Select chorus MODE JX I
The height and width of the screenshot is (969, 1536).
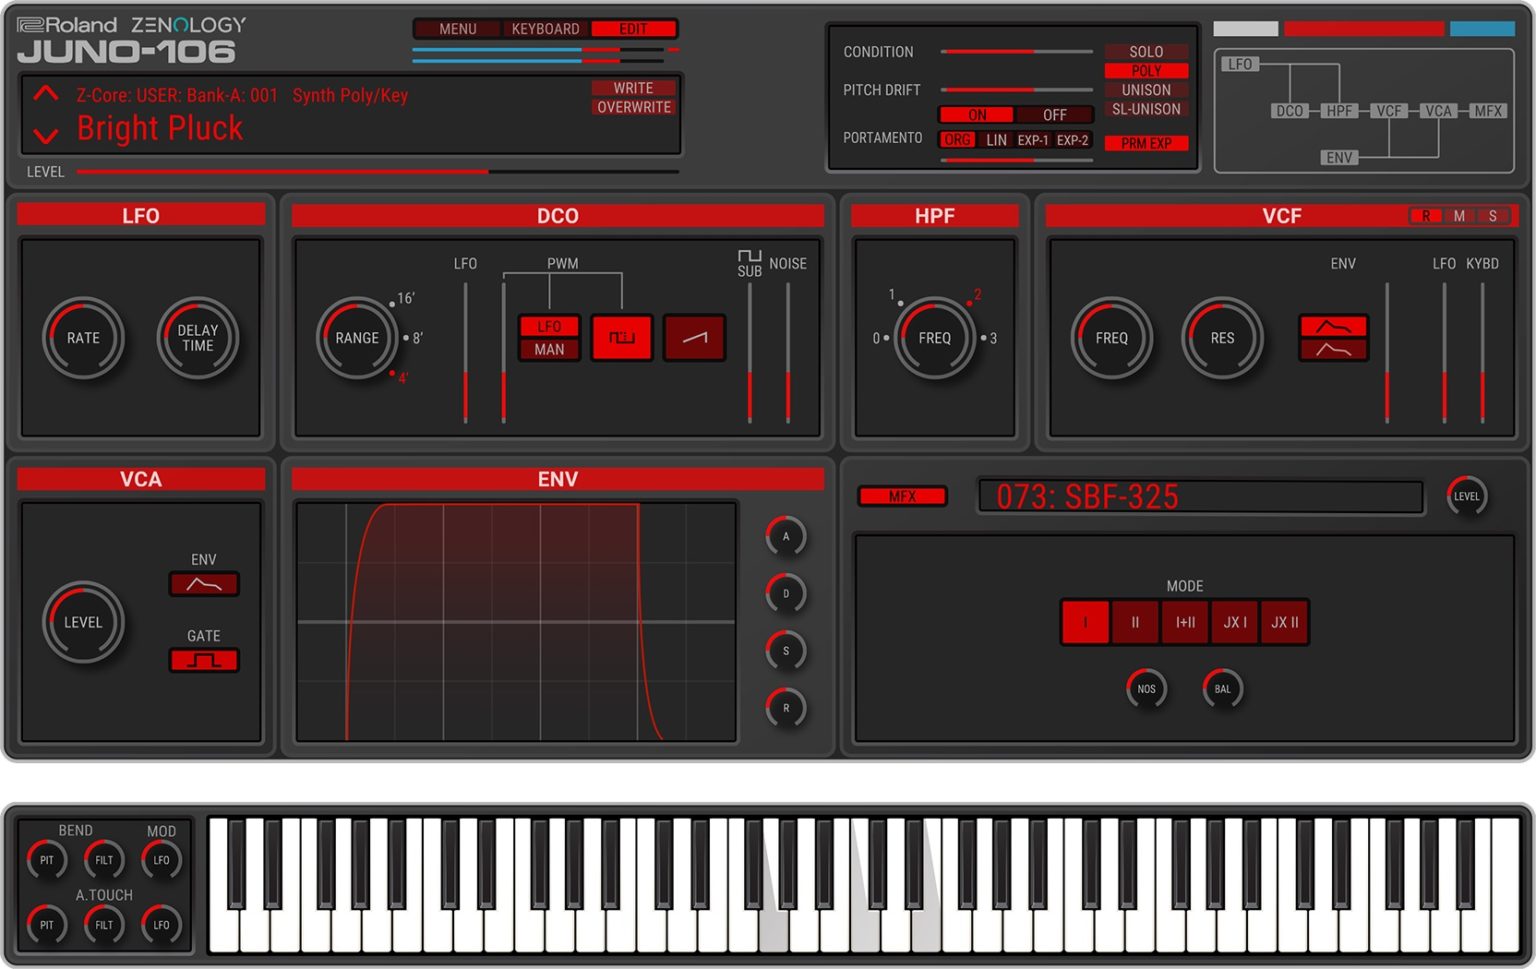click(1235, 622)
